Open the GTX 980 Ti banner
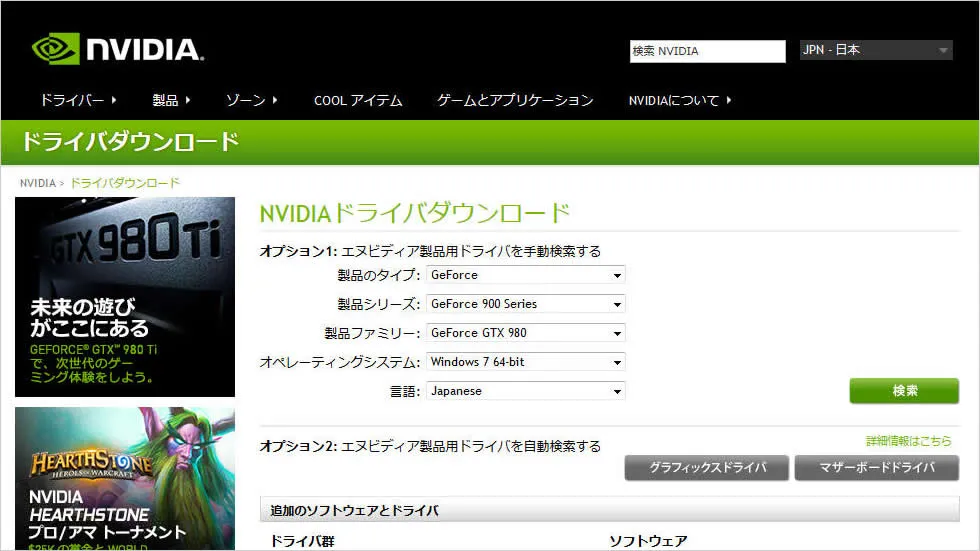The image size is (980, 551). pos(125,297)
